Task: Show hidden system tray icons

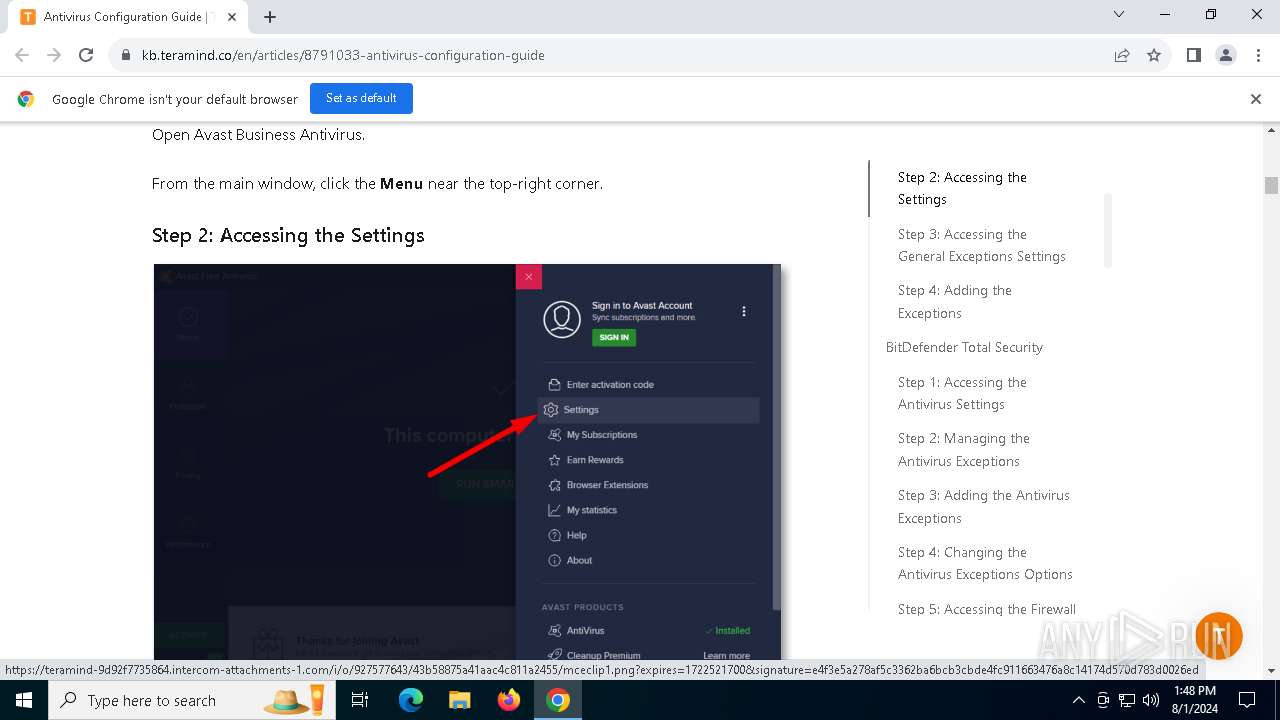Action: tap(1078, 700)
